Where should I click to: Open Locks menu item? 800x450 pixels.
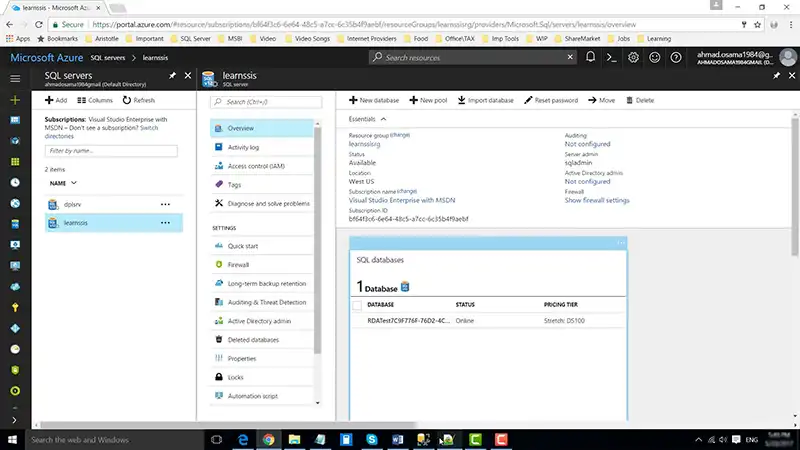click(x=262, y=377)
